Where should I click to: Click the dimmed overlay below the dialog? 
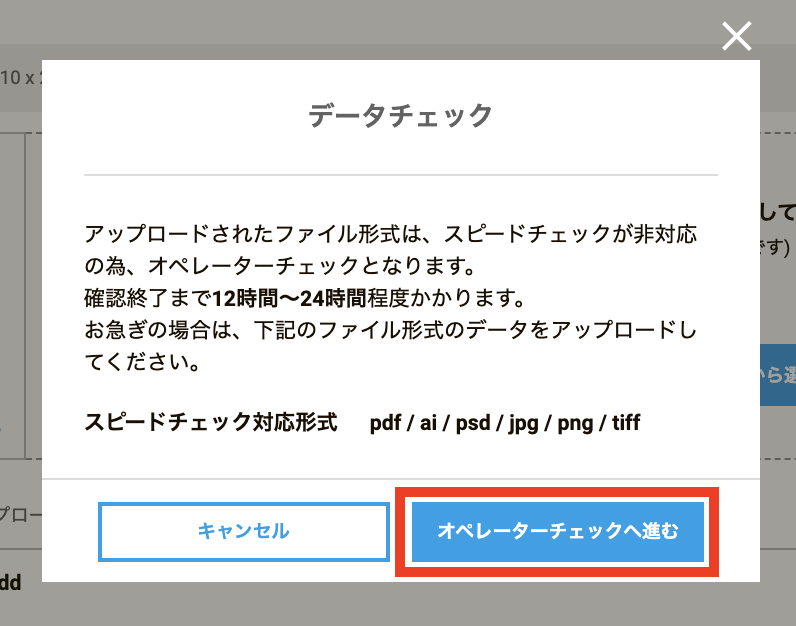[x=398, y=604]
